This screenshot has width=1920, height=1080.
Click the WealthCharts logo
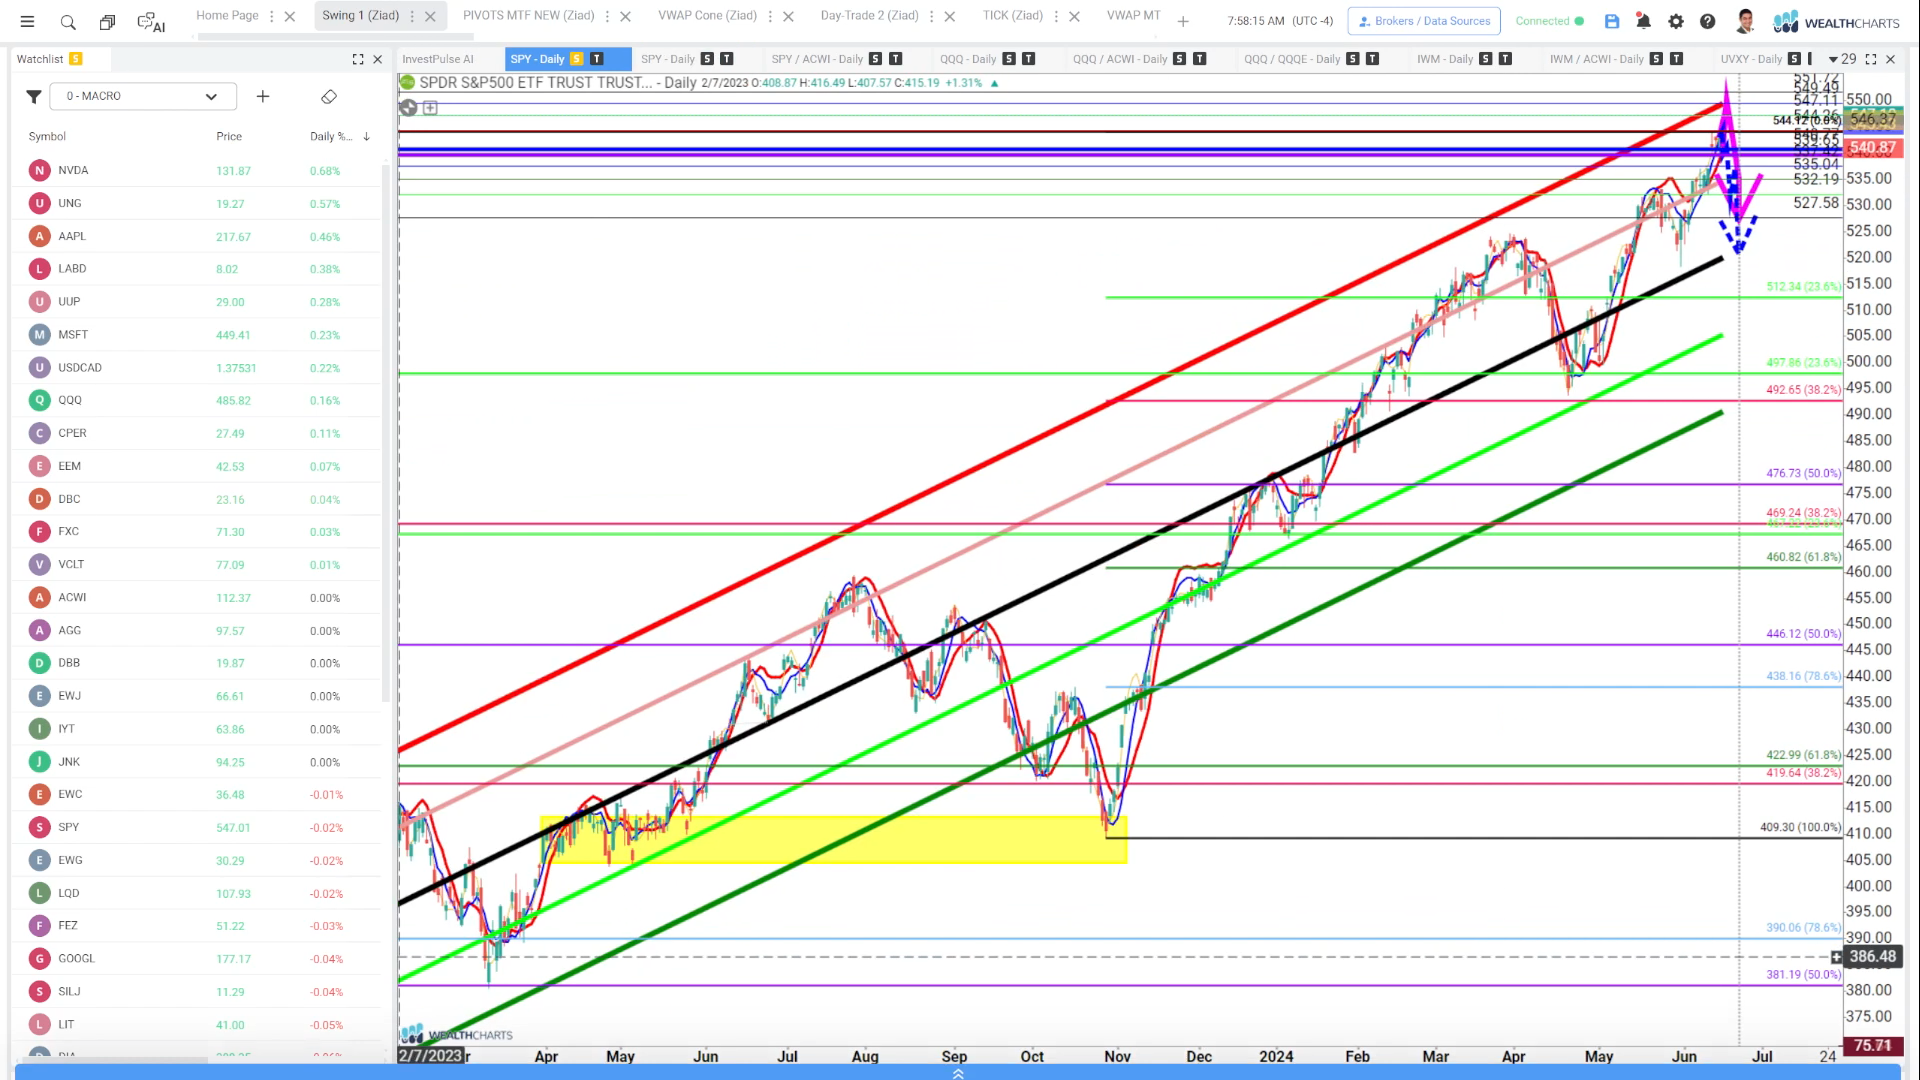pos(1837,21)
